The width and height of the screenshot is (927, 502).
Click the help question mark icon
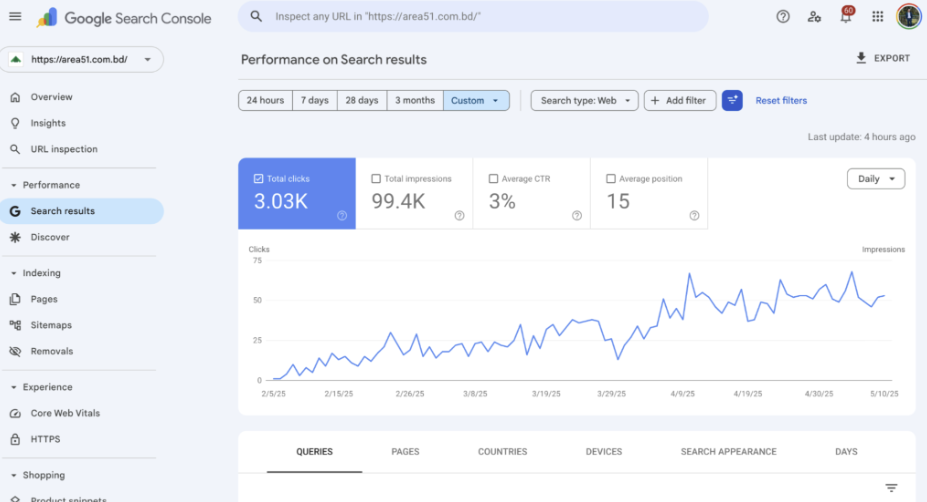pos(783,16)
